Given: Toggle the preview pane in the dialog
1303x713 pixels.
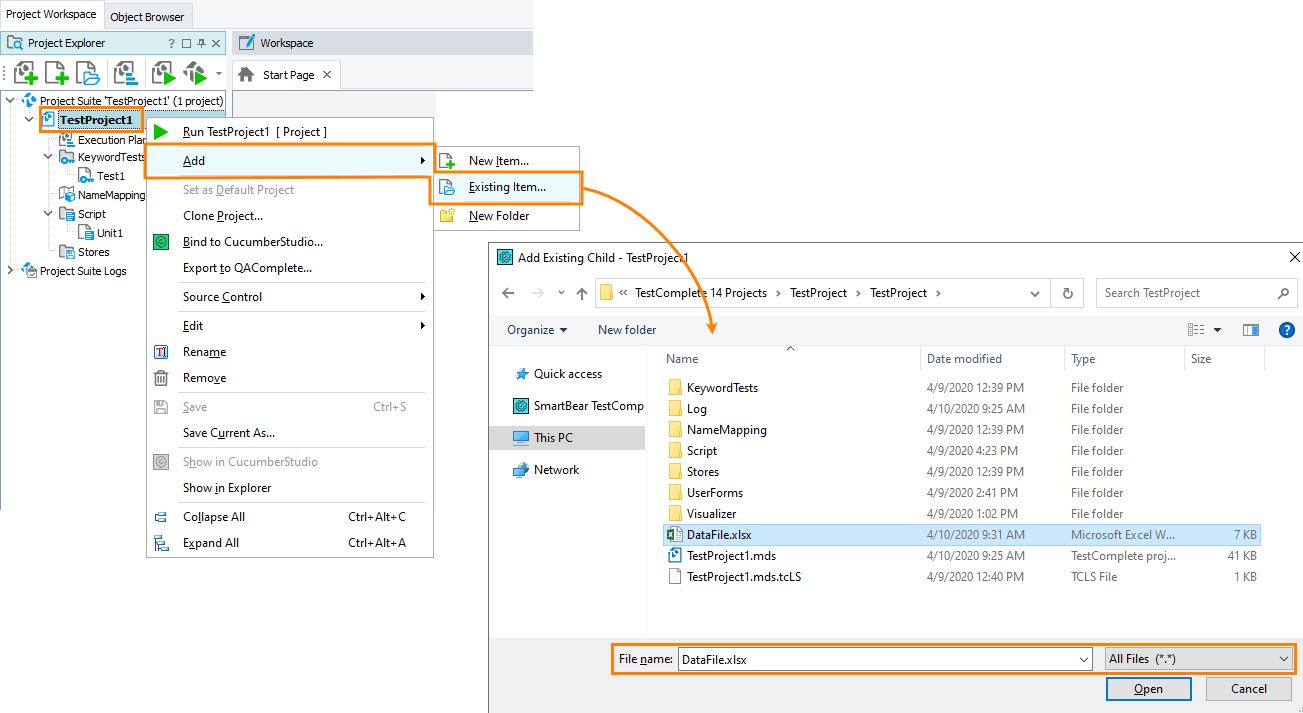Looking at the screenshot, I should coord(1251,329).
